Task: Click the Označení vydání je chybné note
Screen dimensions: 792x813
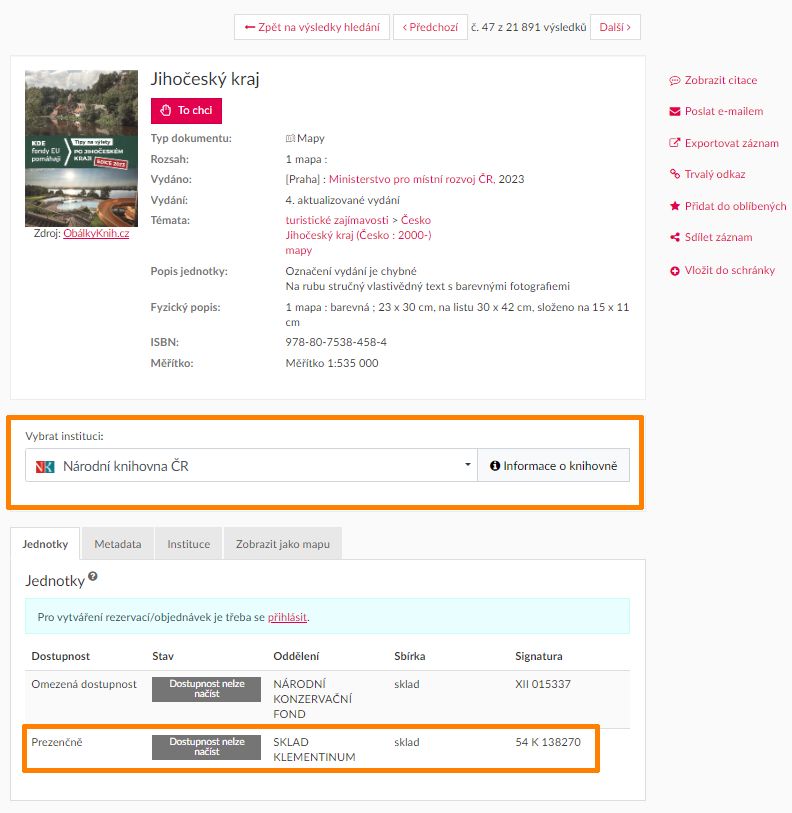Action: click(x=351, y=271)
